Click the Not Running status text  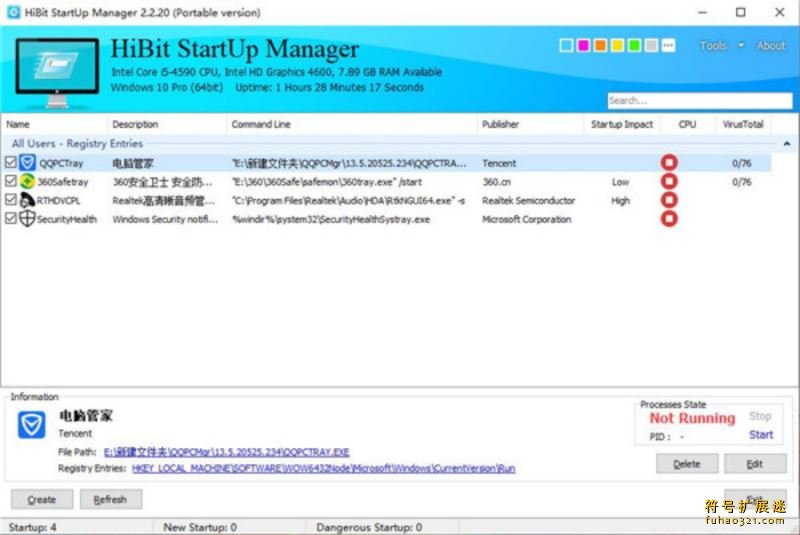click(x=692, y=418)
